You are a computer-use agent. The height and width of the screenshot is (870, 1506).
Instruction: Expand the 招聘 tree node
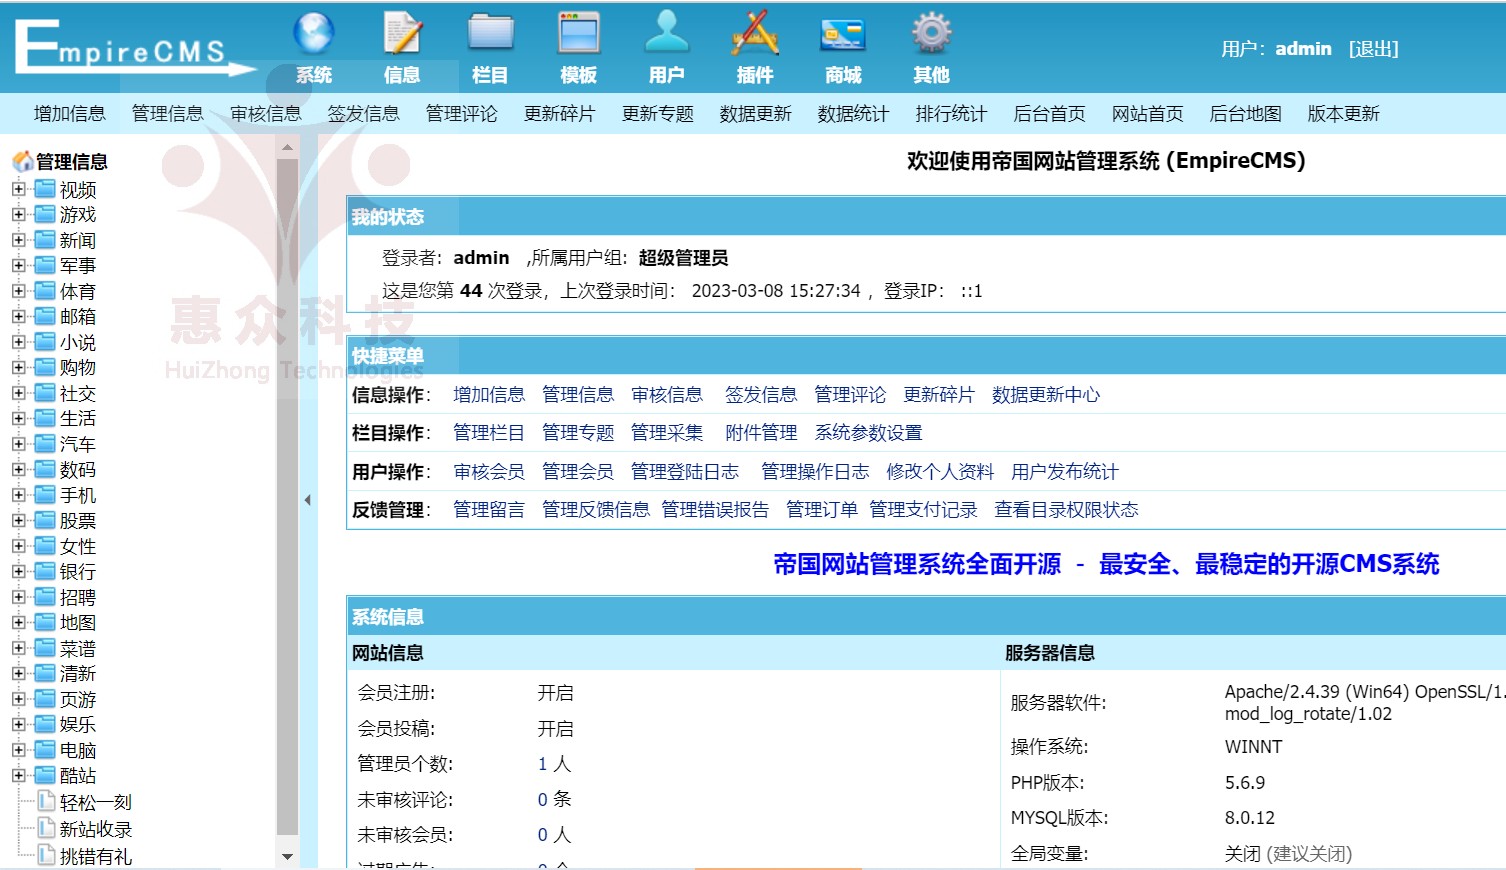(18, 597)
